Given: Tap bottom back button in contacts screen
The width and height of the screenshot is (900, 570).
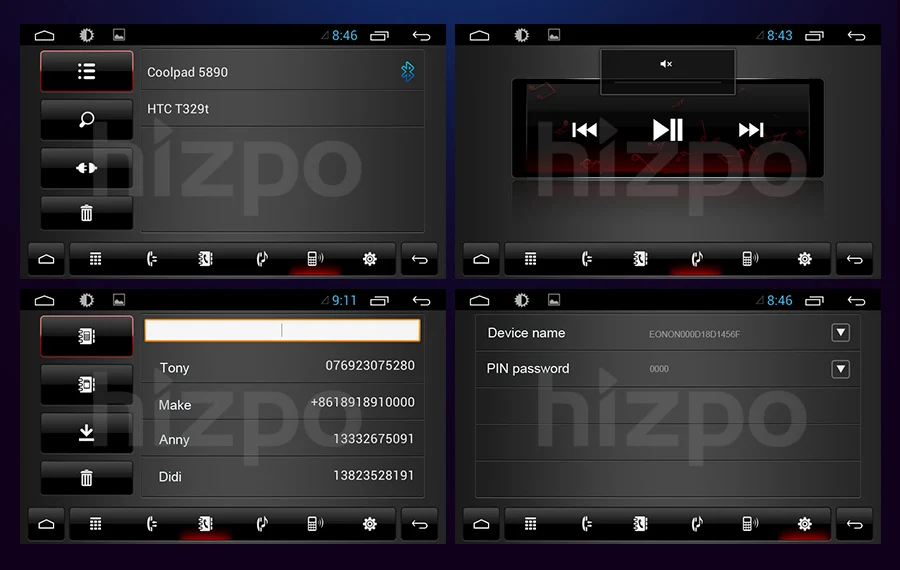Looking at the screenshot, I should pos(420,524).
